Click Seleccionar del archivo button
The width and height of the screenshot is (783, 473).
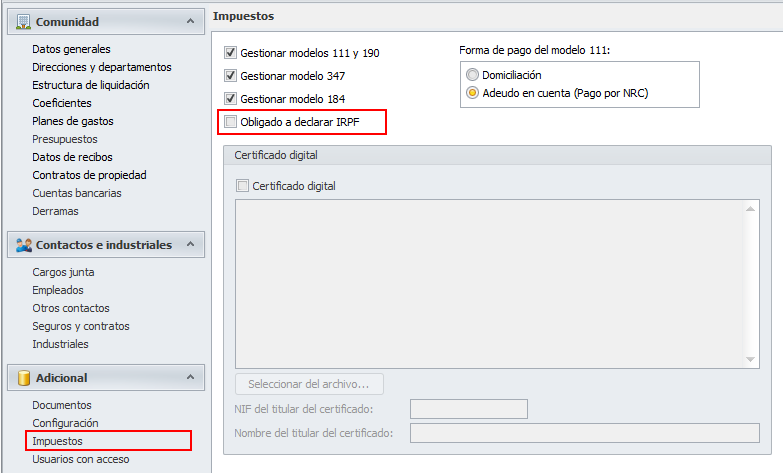point(309,384)
